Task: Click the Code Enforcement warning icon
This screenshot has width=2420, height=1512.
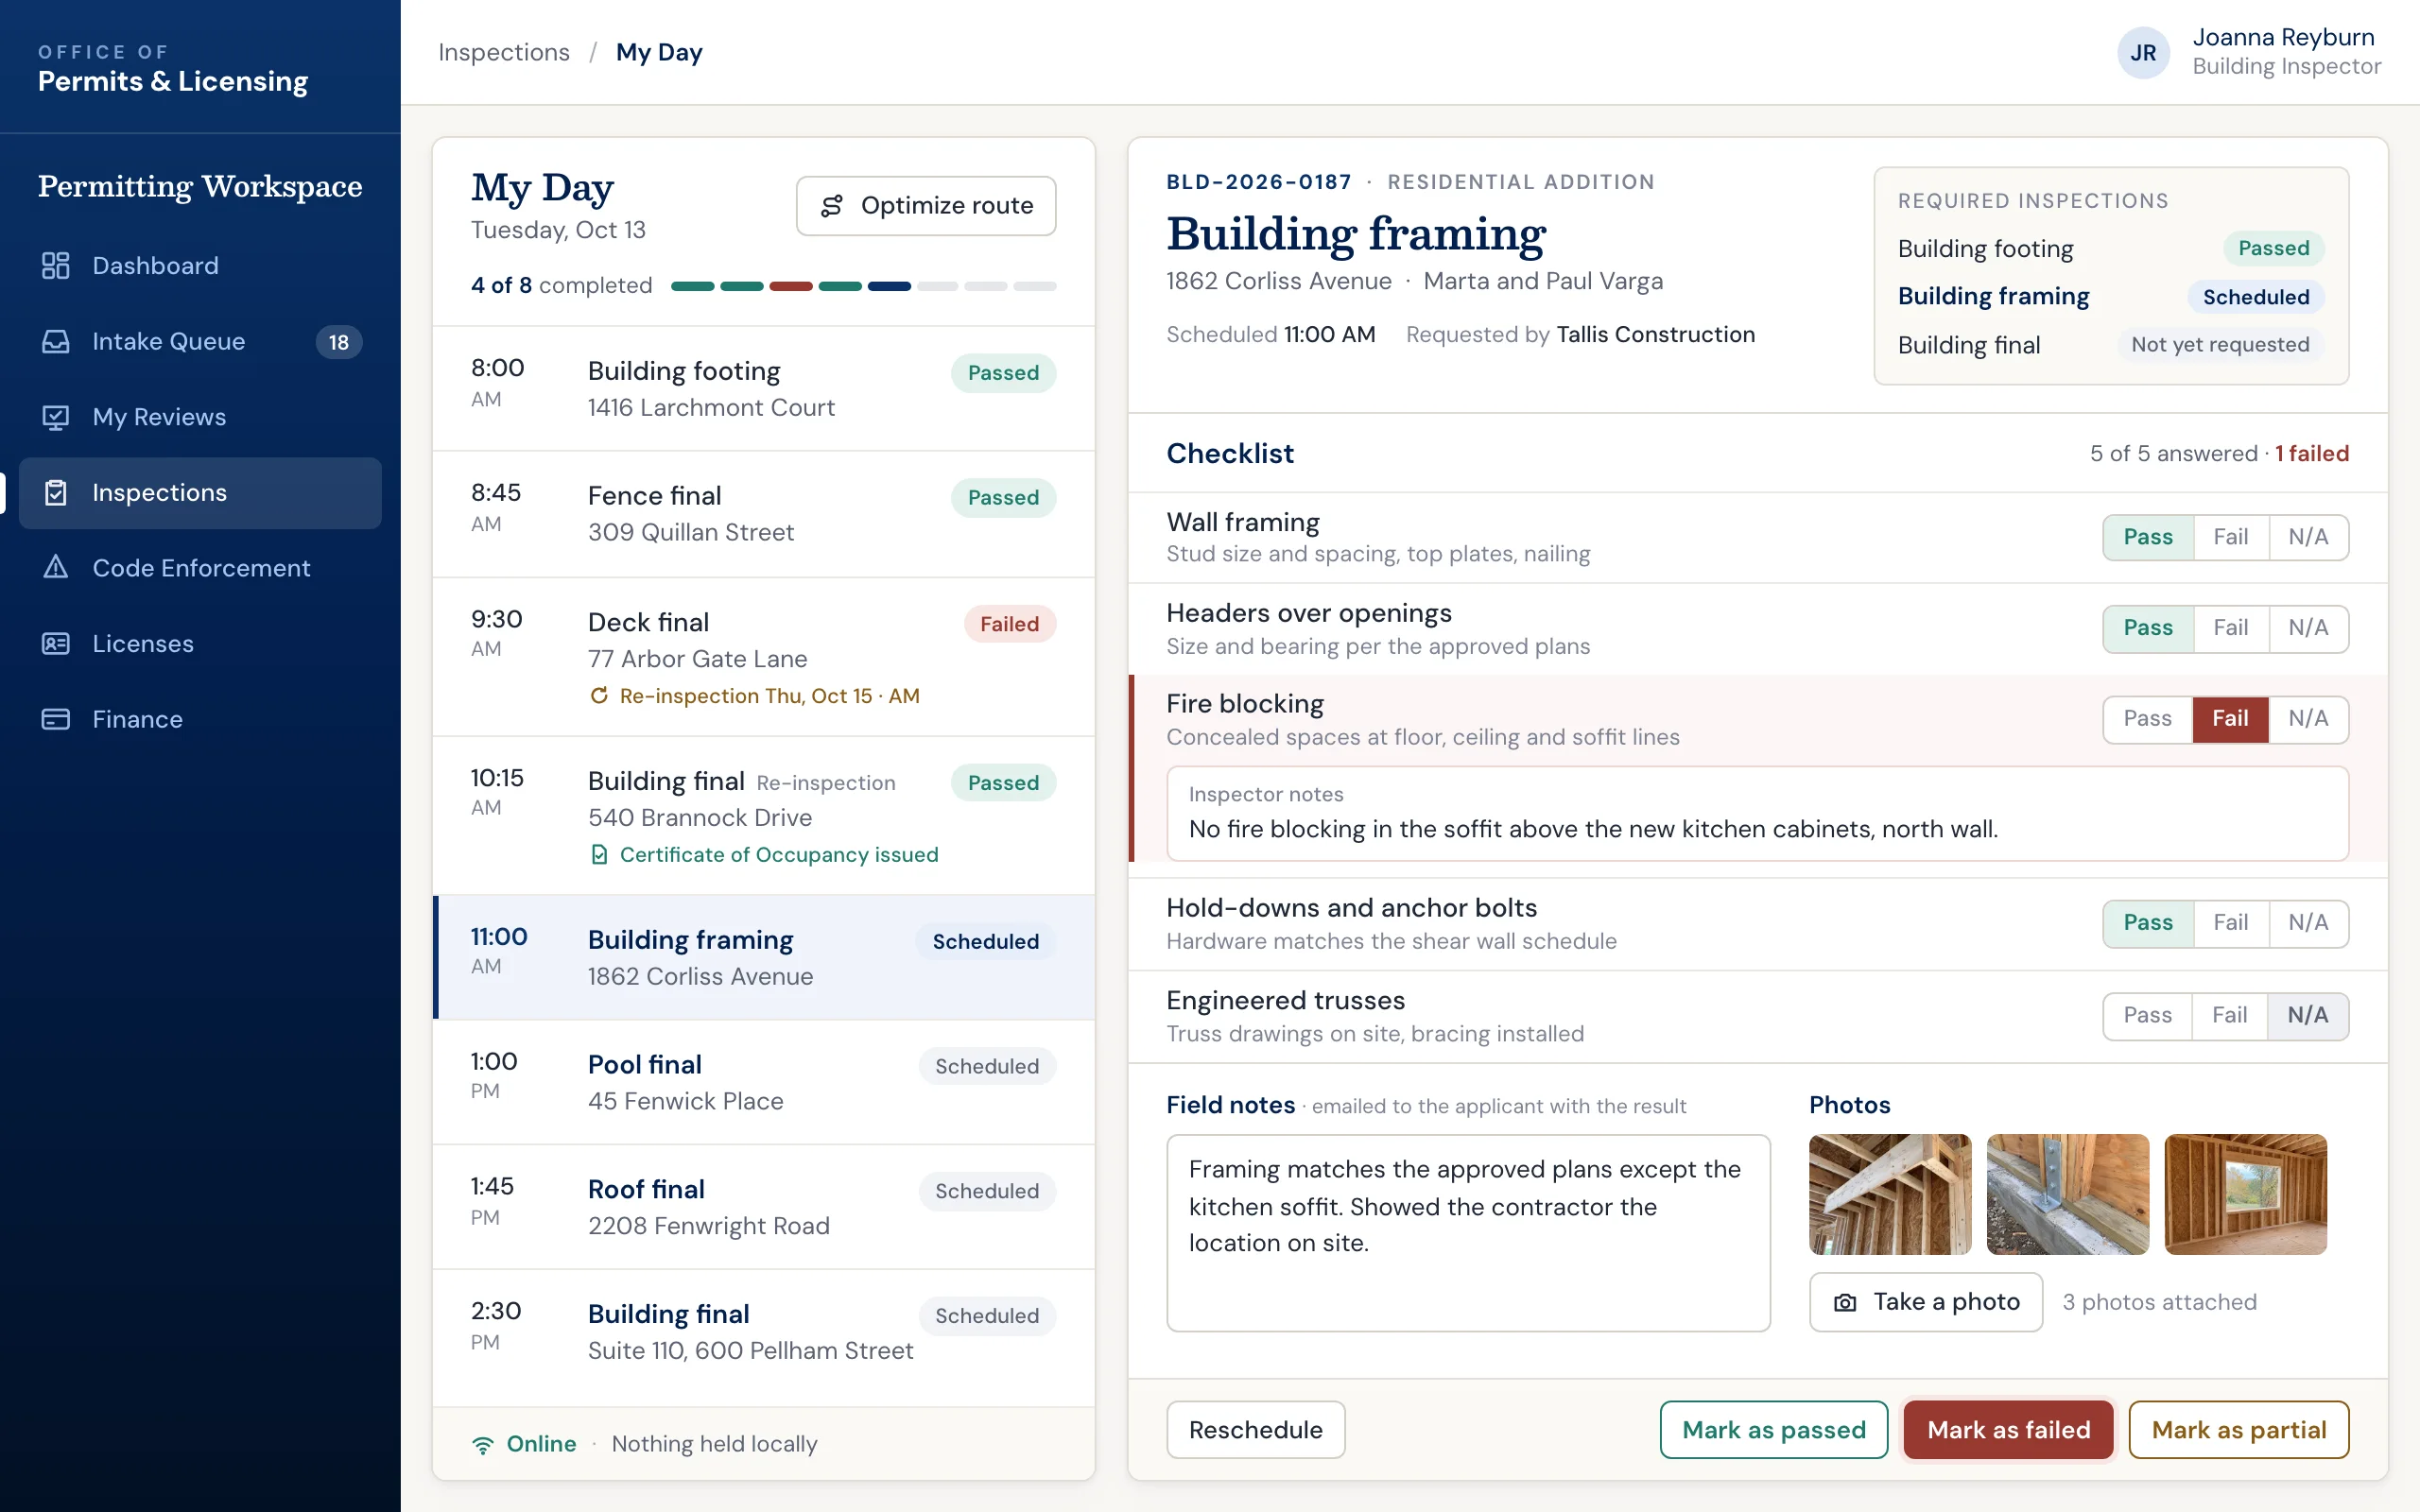Action: click(56, 568)
